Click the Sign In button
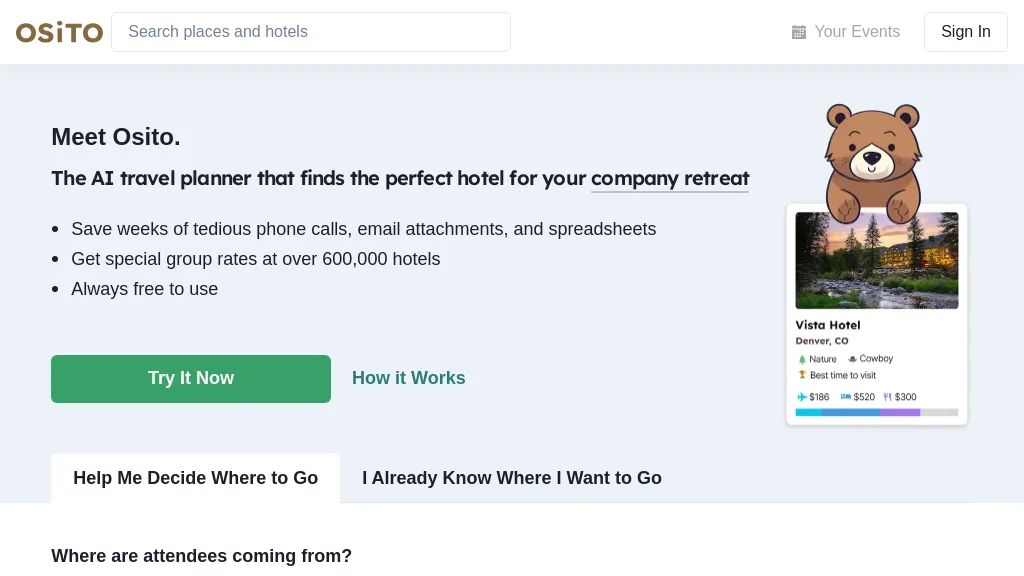 tap(965, 31)
